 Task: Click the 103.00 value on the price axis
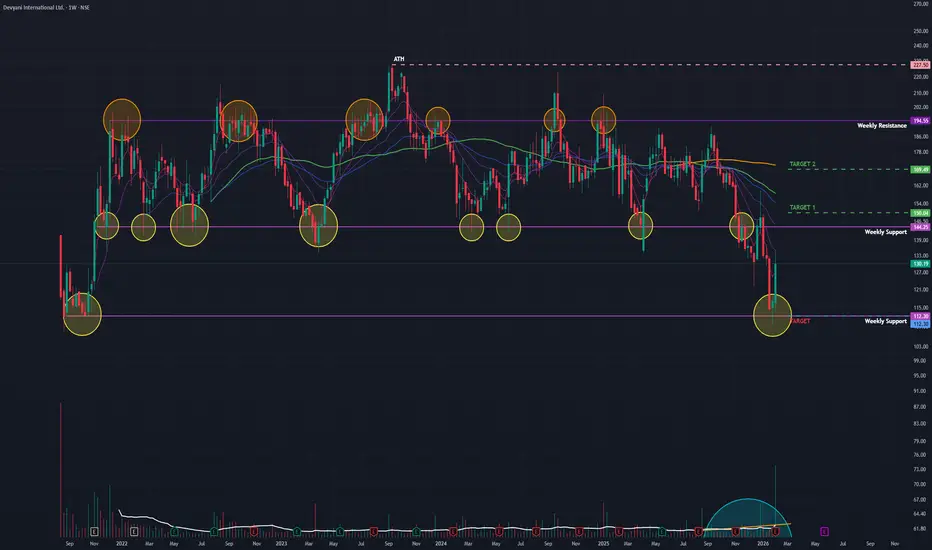(921, 346)
